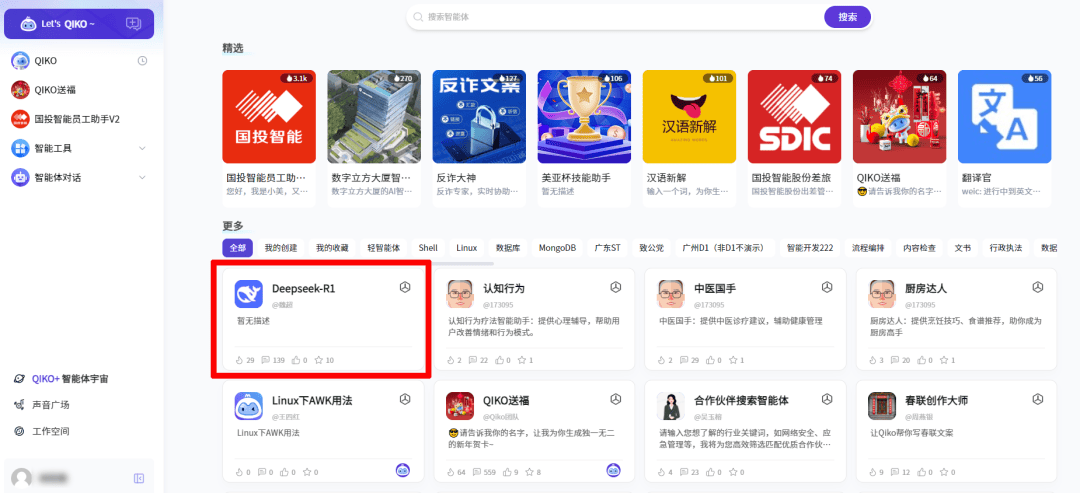Click the user avatar at sidebar bottom
1080x493 pixels.
pyautogui.click(x=22, y=478)
